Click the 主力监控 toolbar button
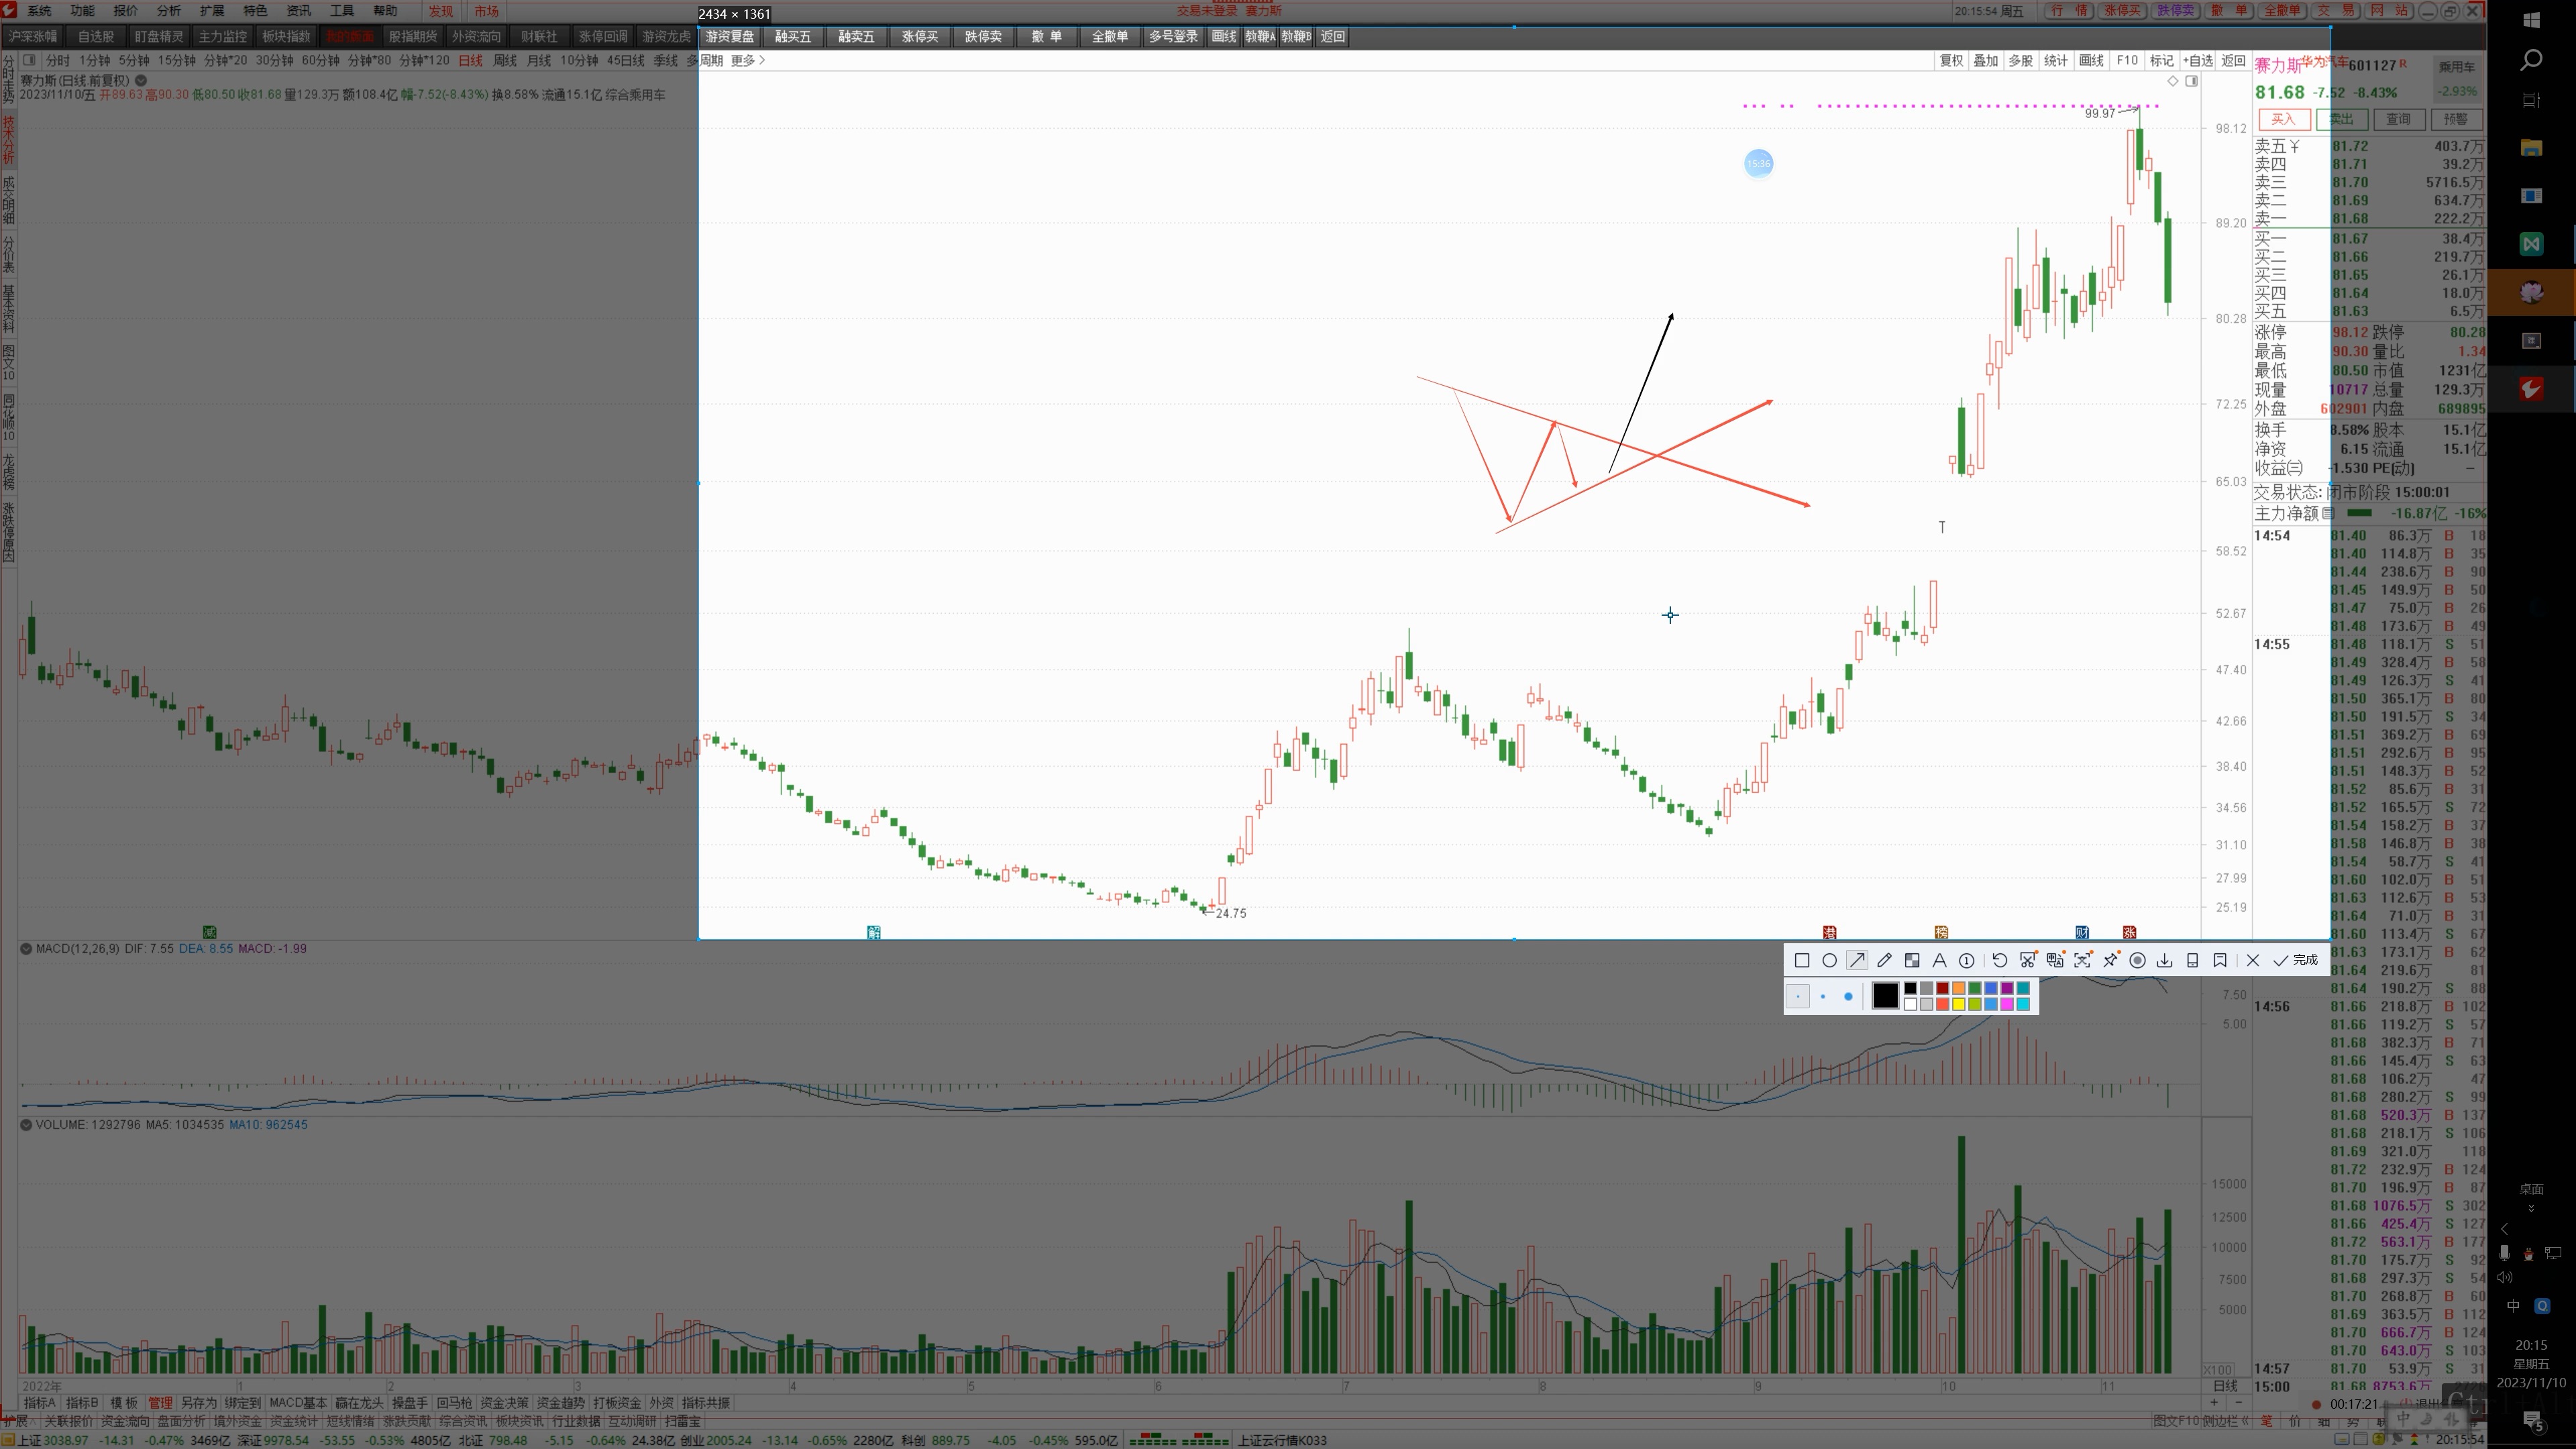The height and width of the screenshot is (1449, 2576). click(x=222, y=37)
